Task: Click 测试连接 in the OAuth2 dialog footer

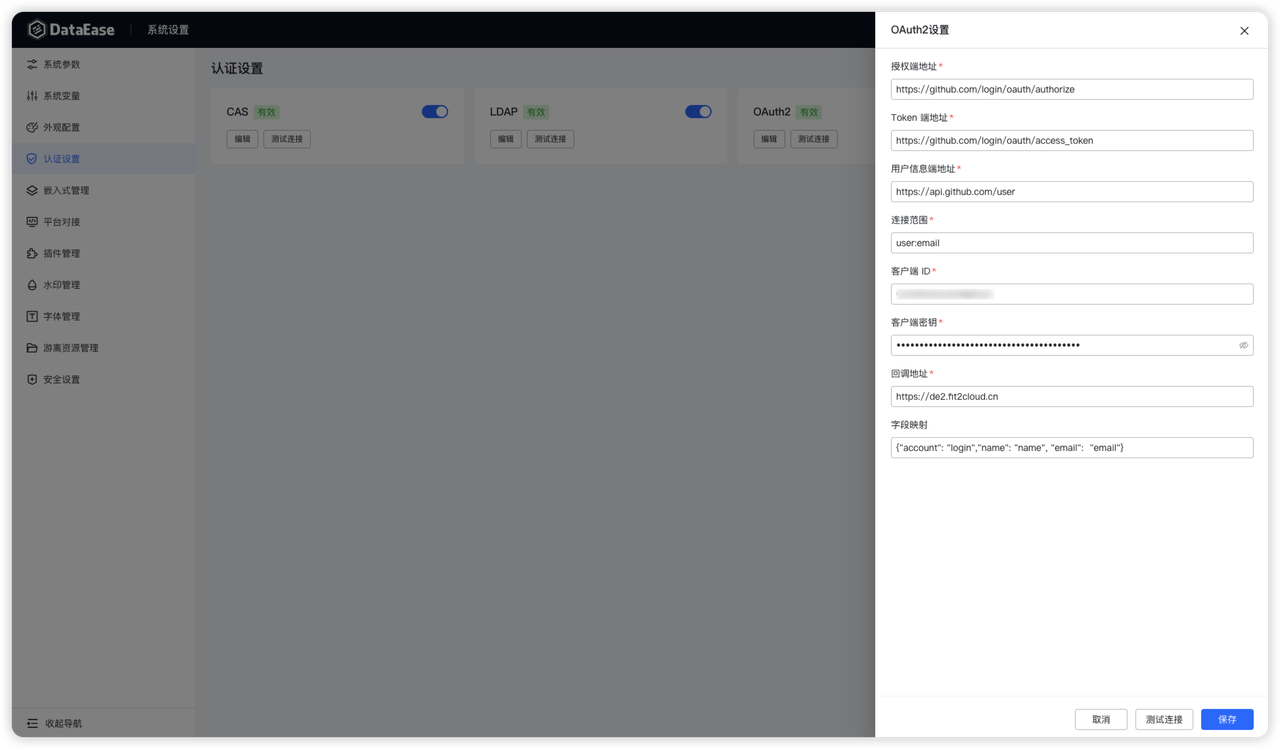Action: tap(1164, 720)
